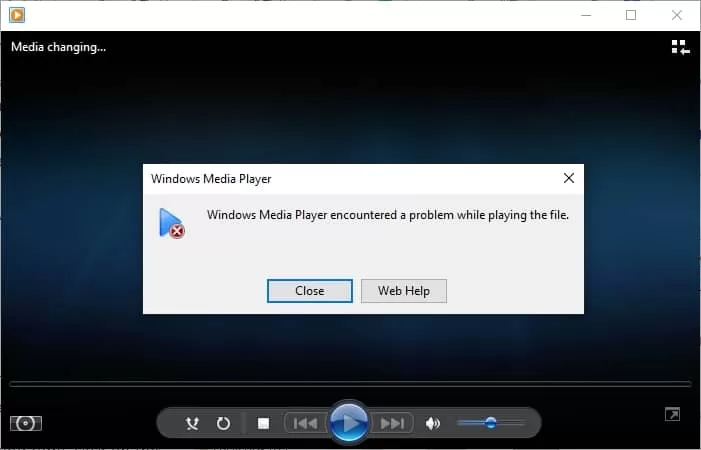Image resolution: width=701 pixels, height=450 pixels.
Task: Click the seek progress bar
Action: click(x=350, y=384)
